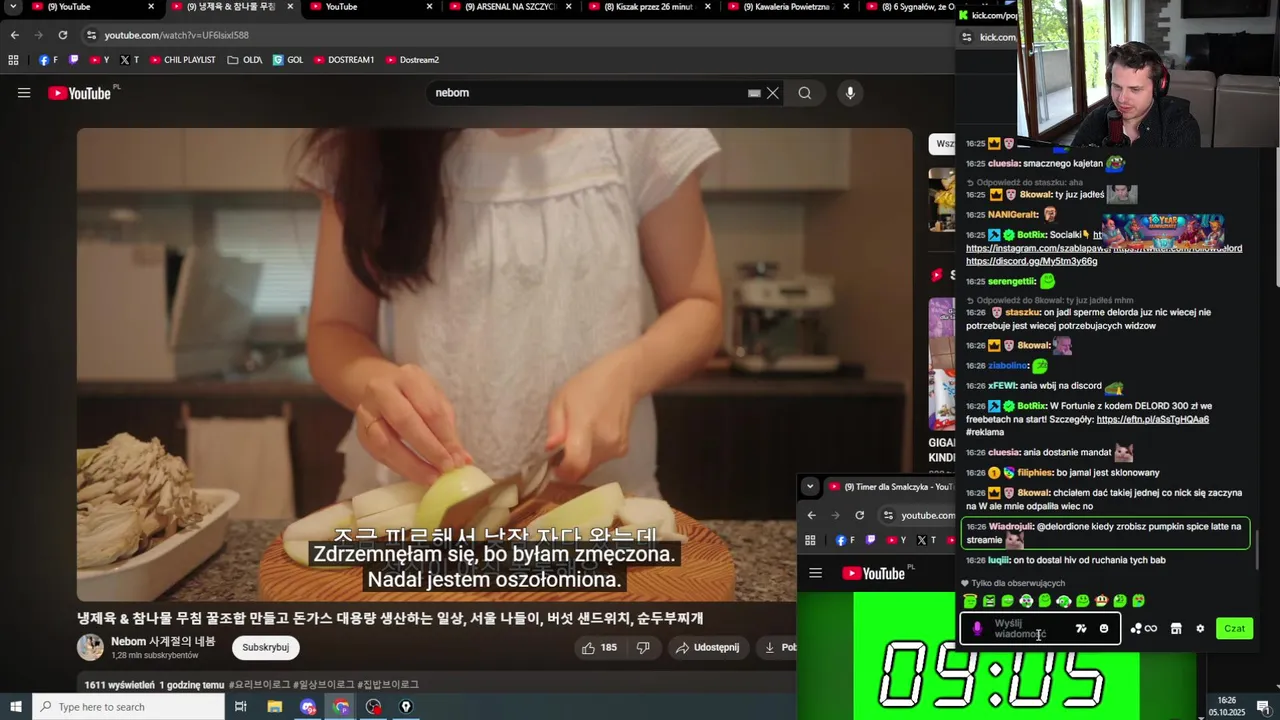This screenshot has height=720, width=1280.
Task: Click the Nebom channel name under the video
Action: [163, 641]
